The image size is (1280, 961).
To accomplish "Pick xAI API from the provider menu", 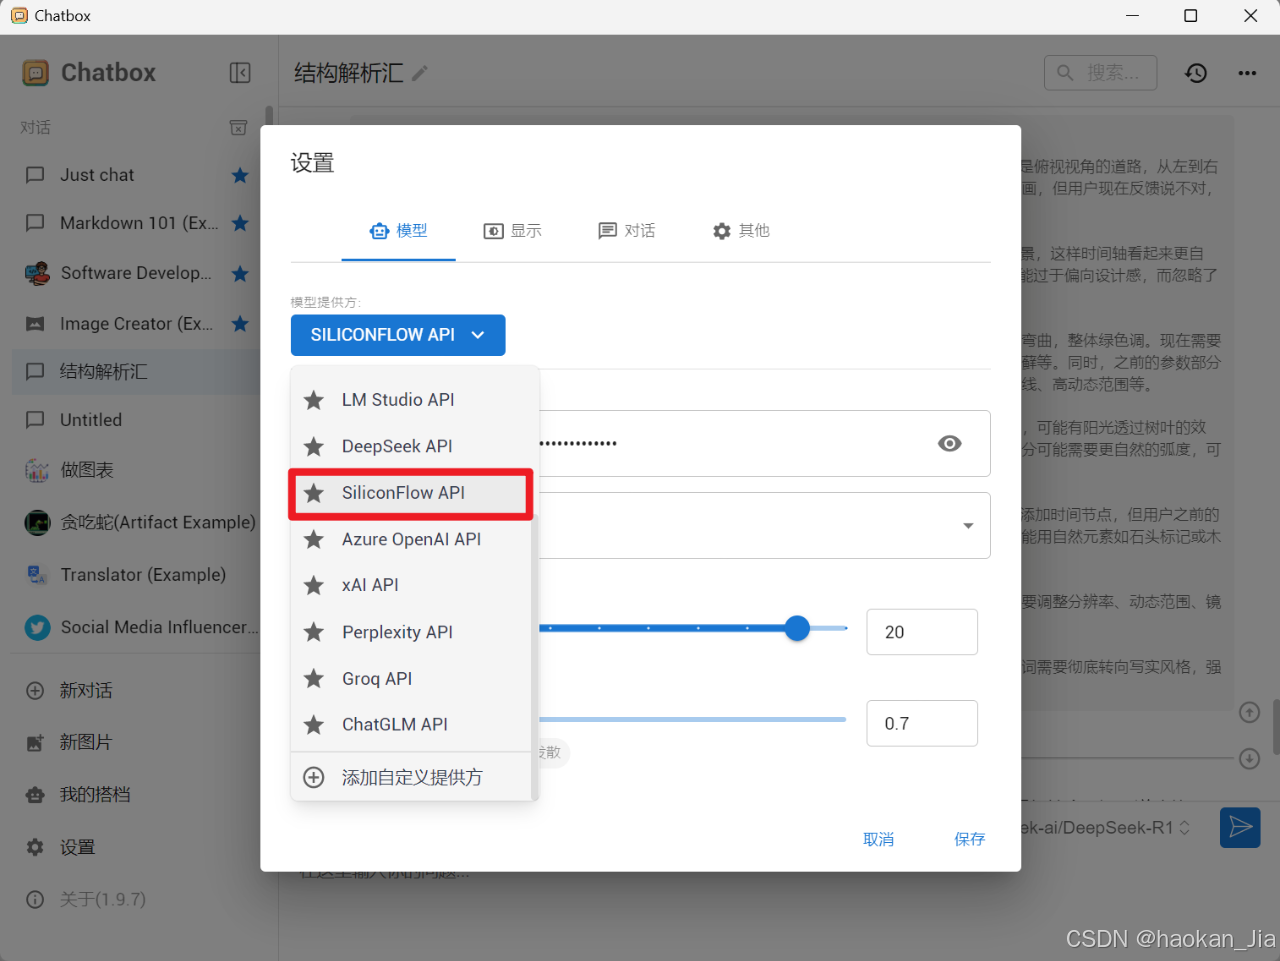I will click(411, 585).
